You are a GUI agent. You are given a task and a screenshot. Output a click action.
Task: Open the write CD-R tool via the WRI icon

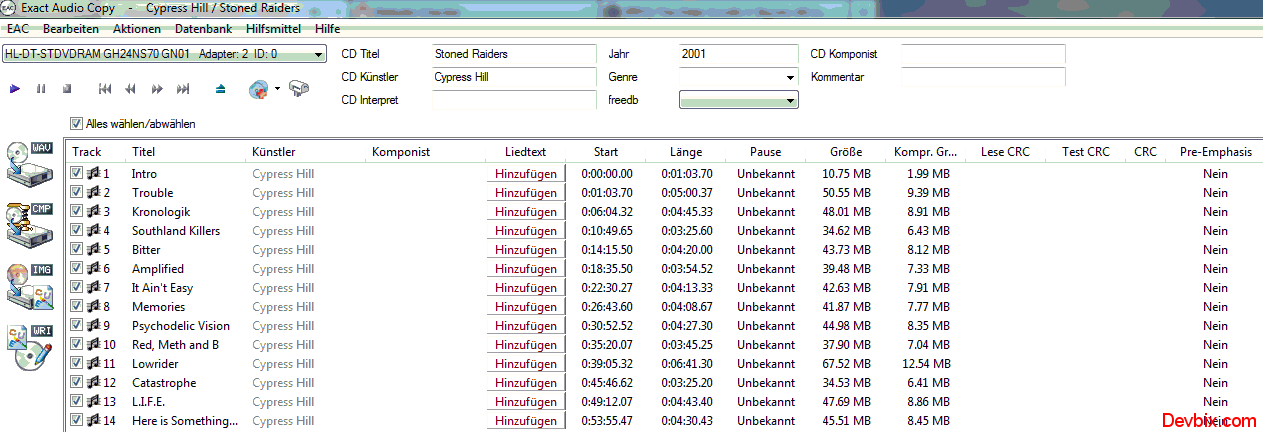tap(29, 349)
